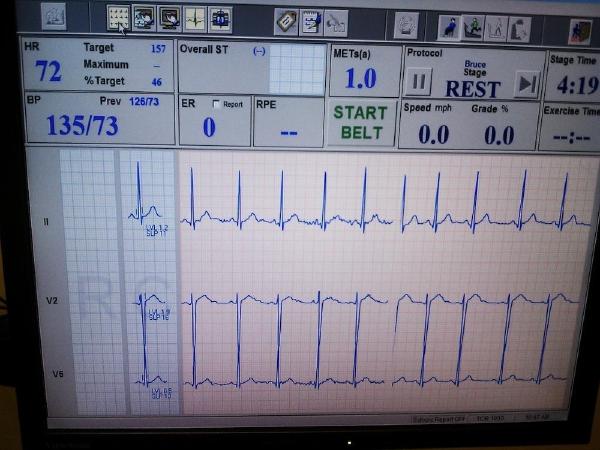
Task: Click the lead grid layout toolbar icon
Action: (119, 17)
